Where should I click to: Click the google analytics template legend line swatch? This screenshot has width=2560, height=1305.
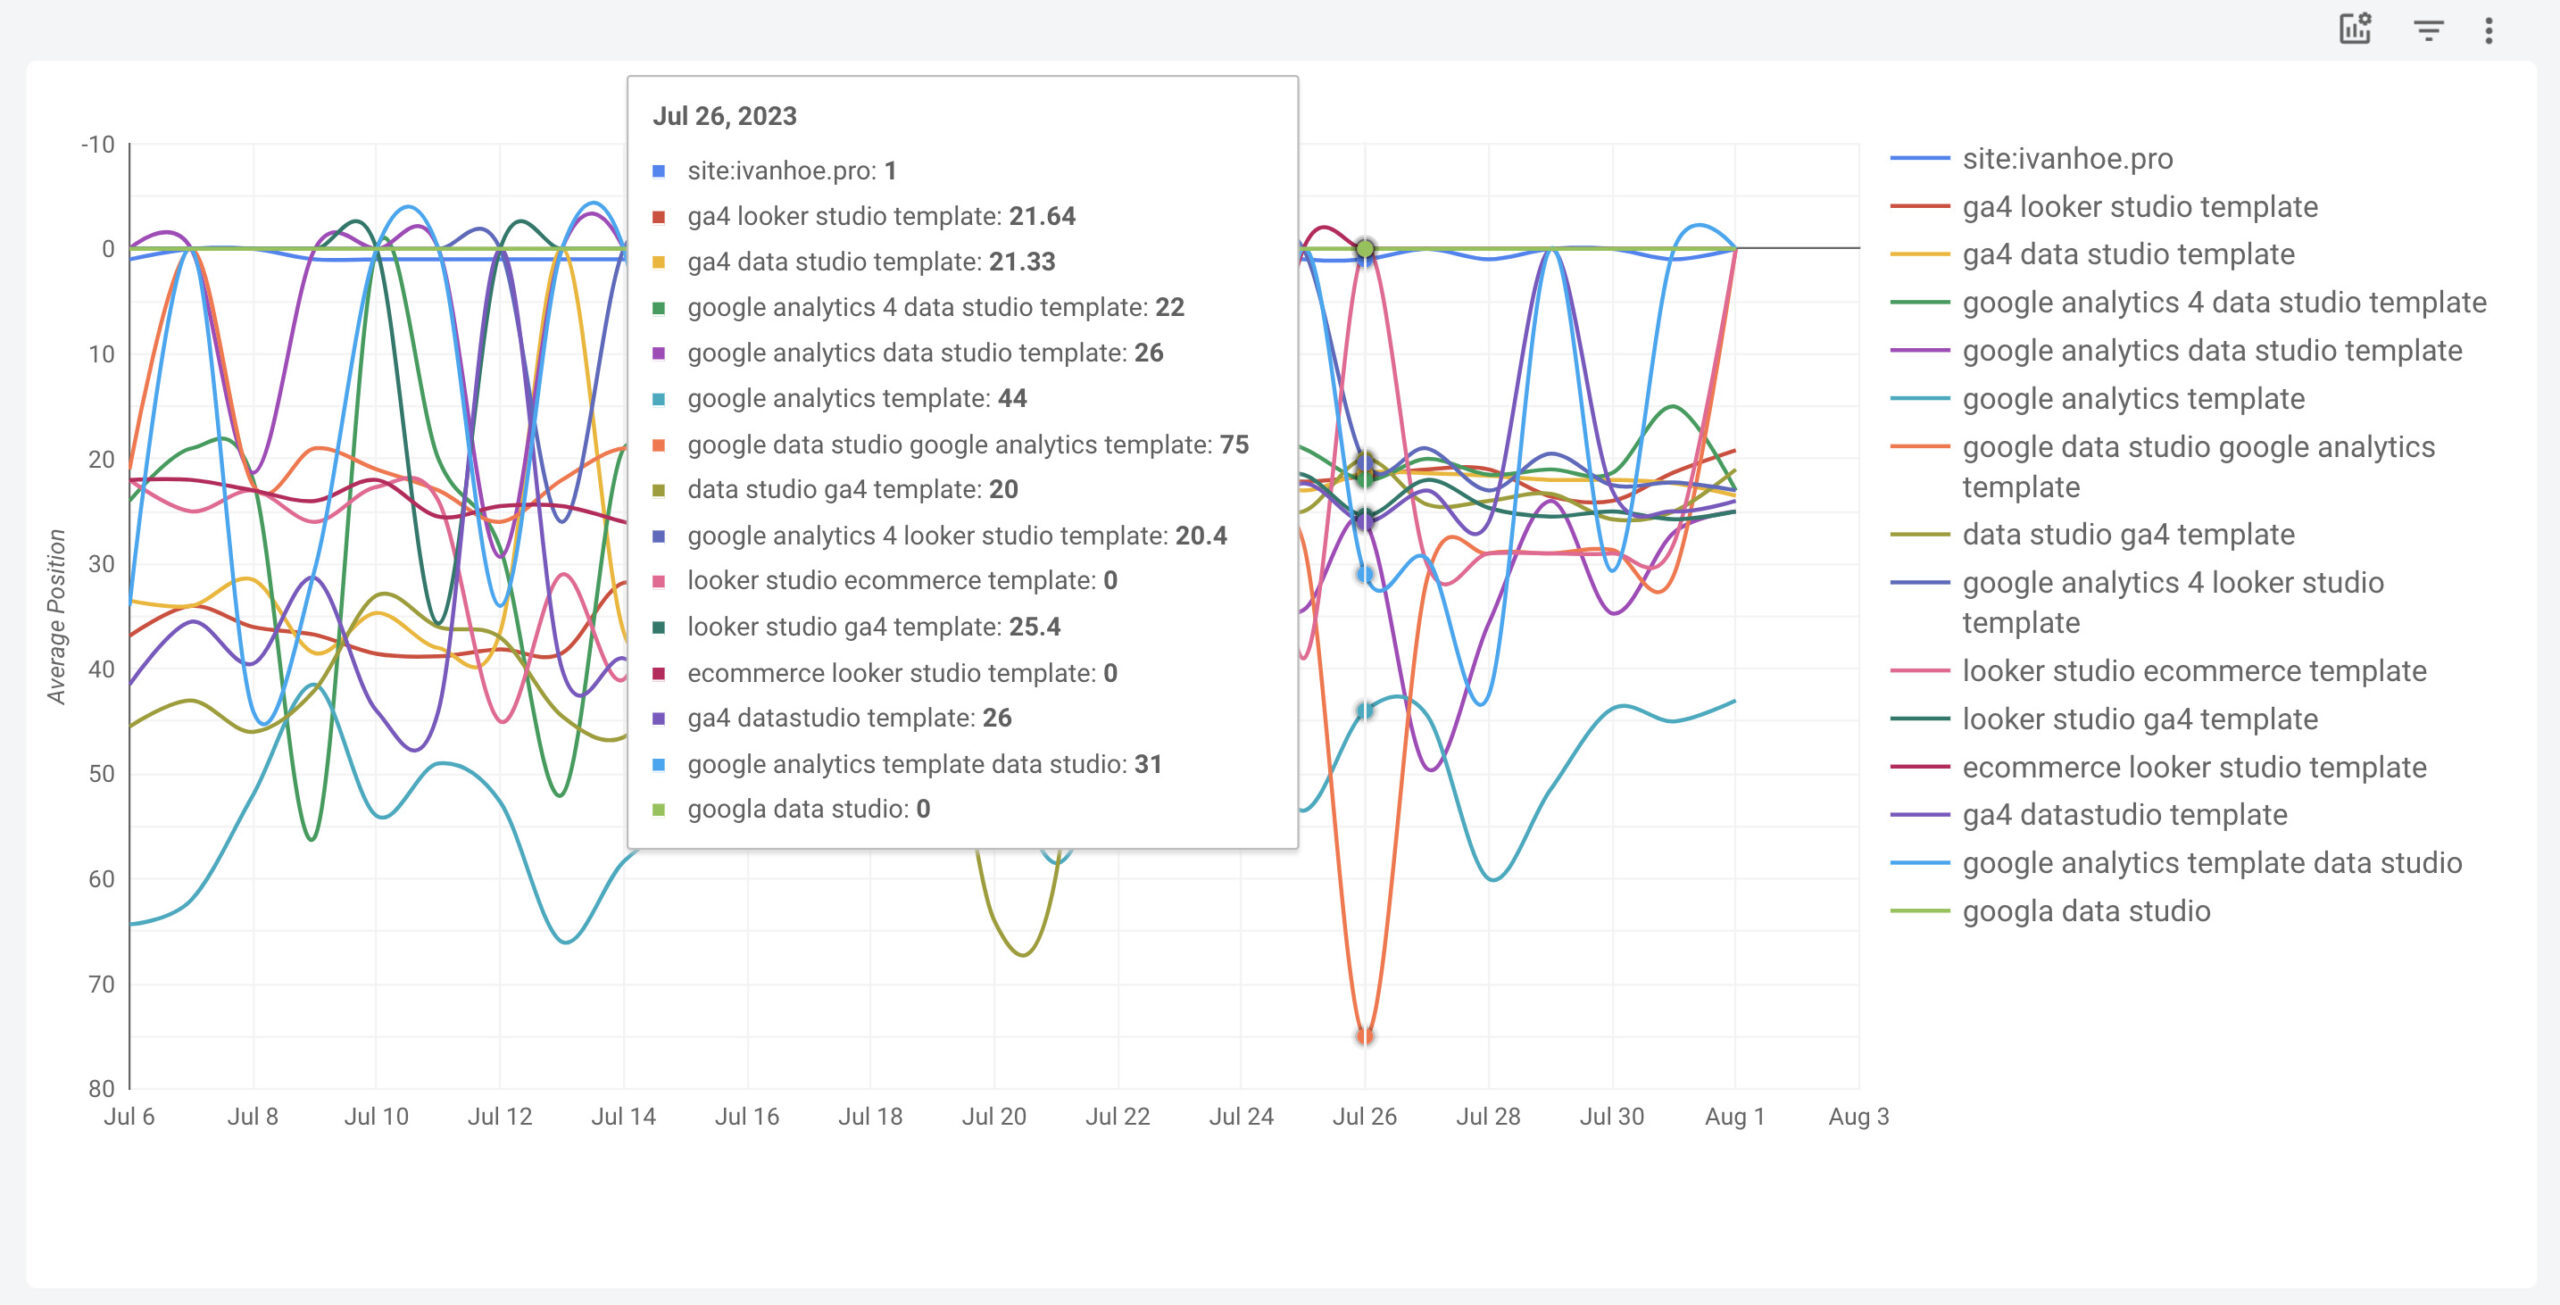click(x=1920, y=399)
